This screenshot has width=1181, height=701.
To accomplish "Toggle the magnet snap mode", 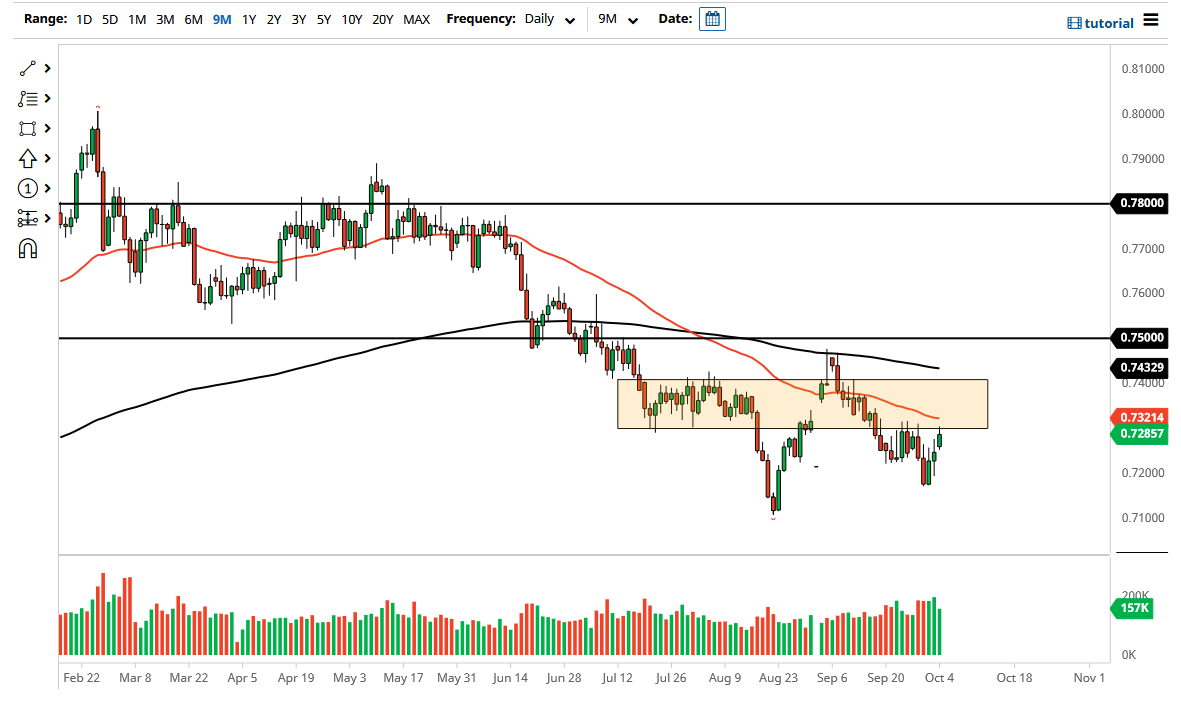I will pos(27,248).
